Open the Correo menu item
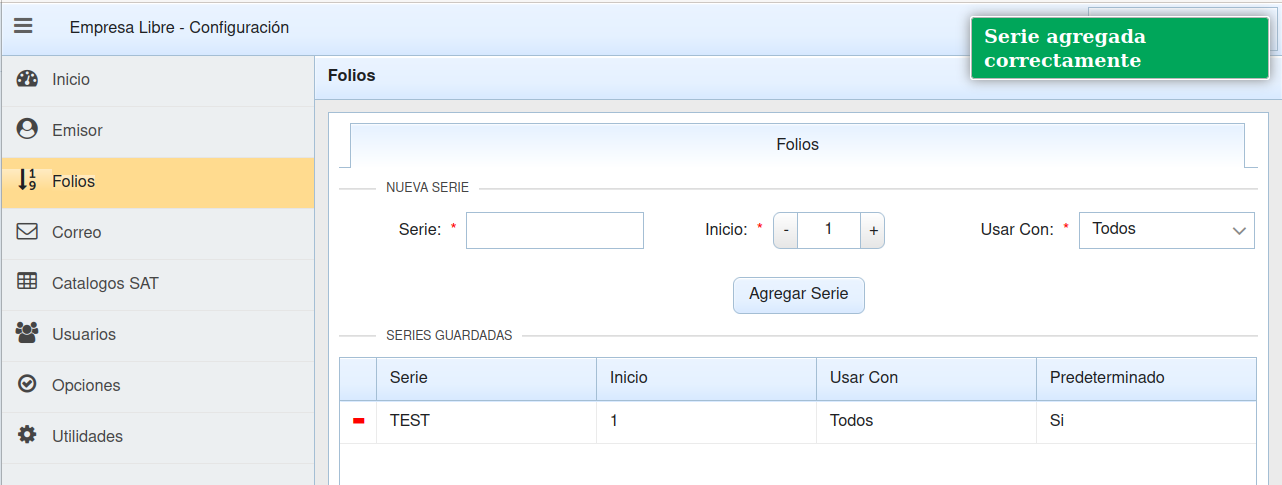This screenshot has height=485, width=1282. 77,232
